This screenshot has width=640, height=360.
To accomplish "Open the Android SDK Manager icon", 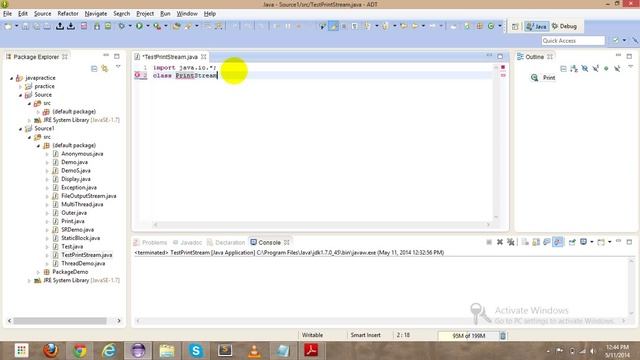I will 97,26.
